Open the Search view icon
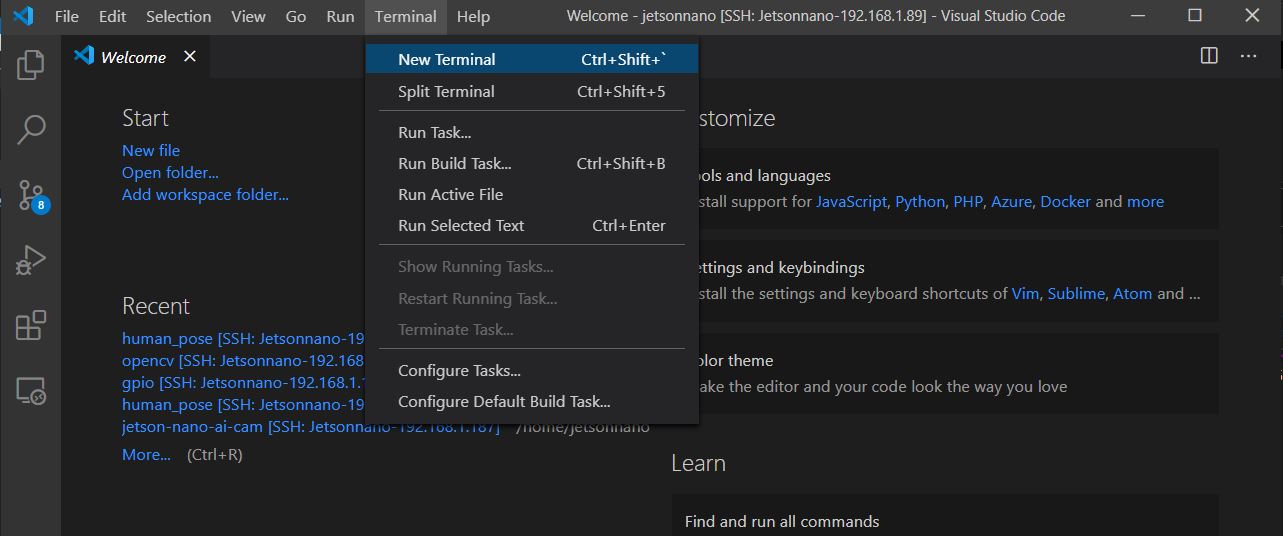This screenshot has width=1283, height=536. [x=30, y=129]
